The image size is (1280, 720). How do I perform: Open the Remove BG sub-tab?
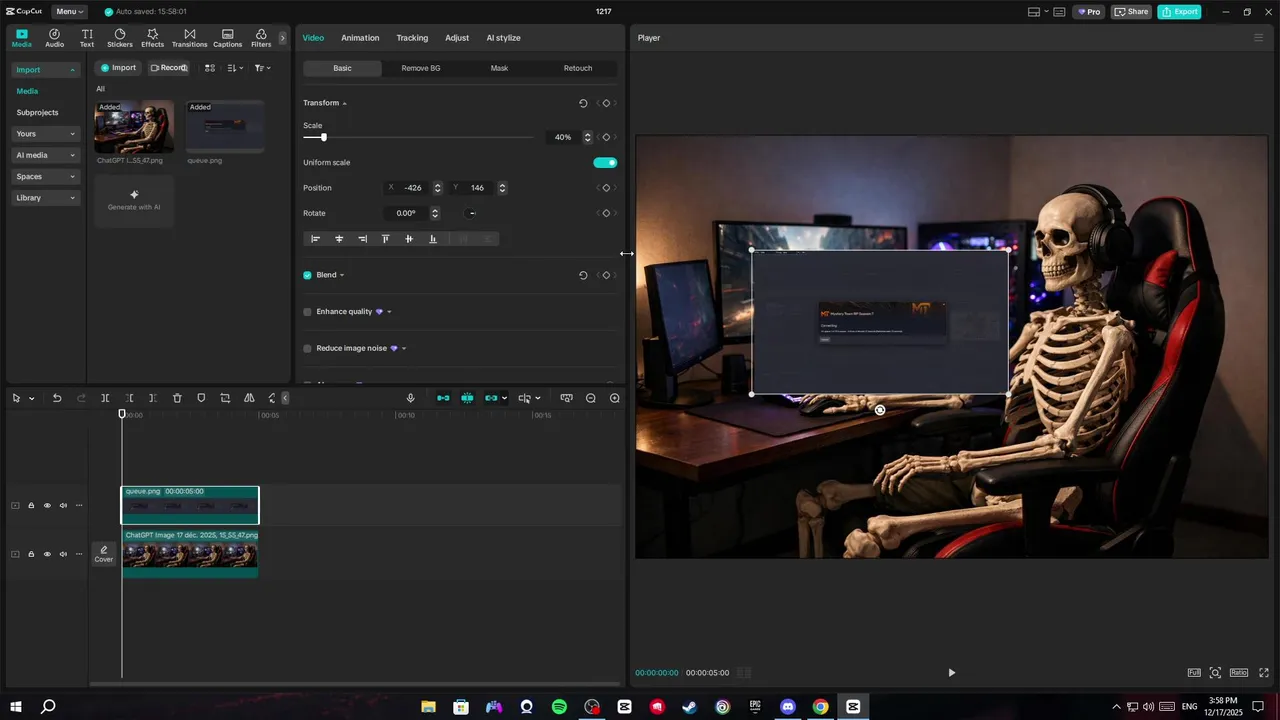point(421,69)
